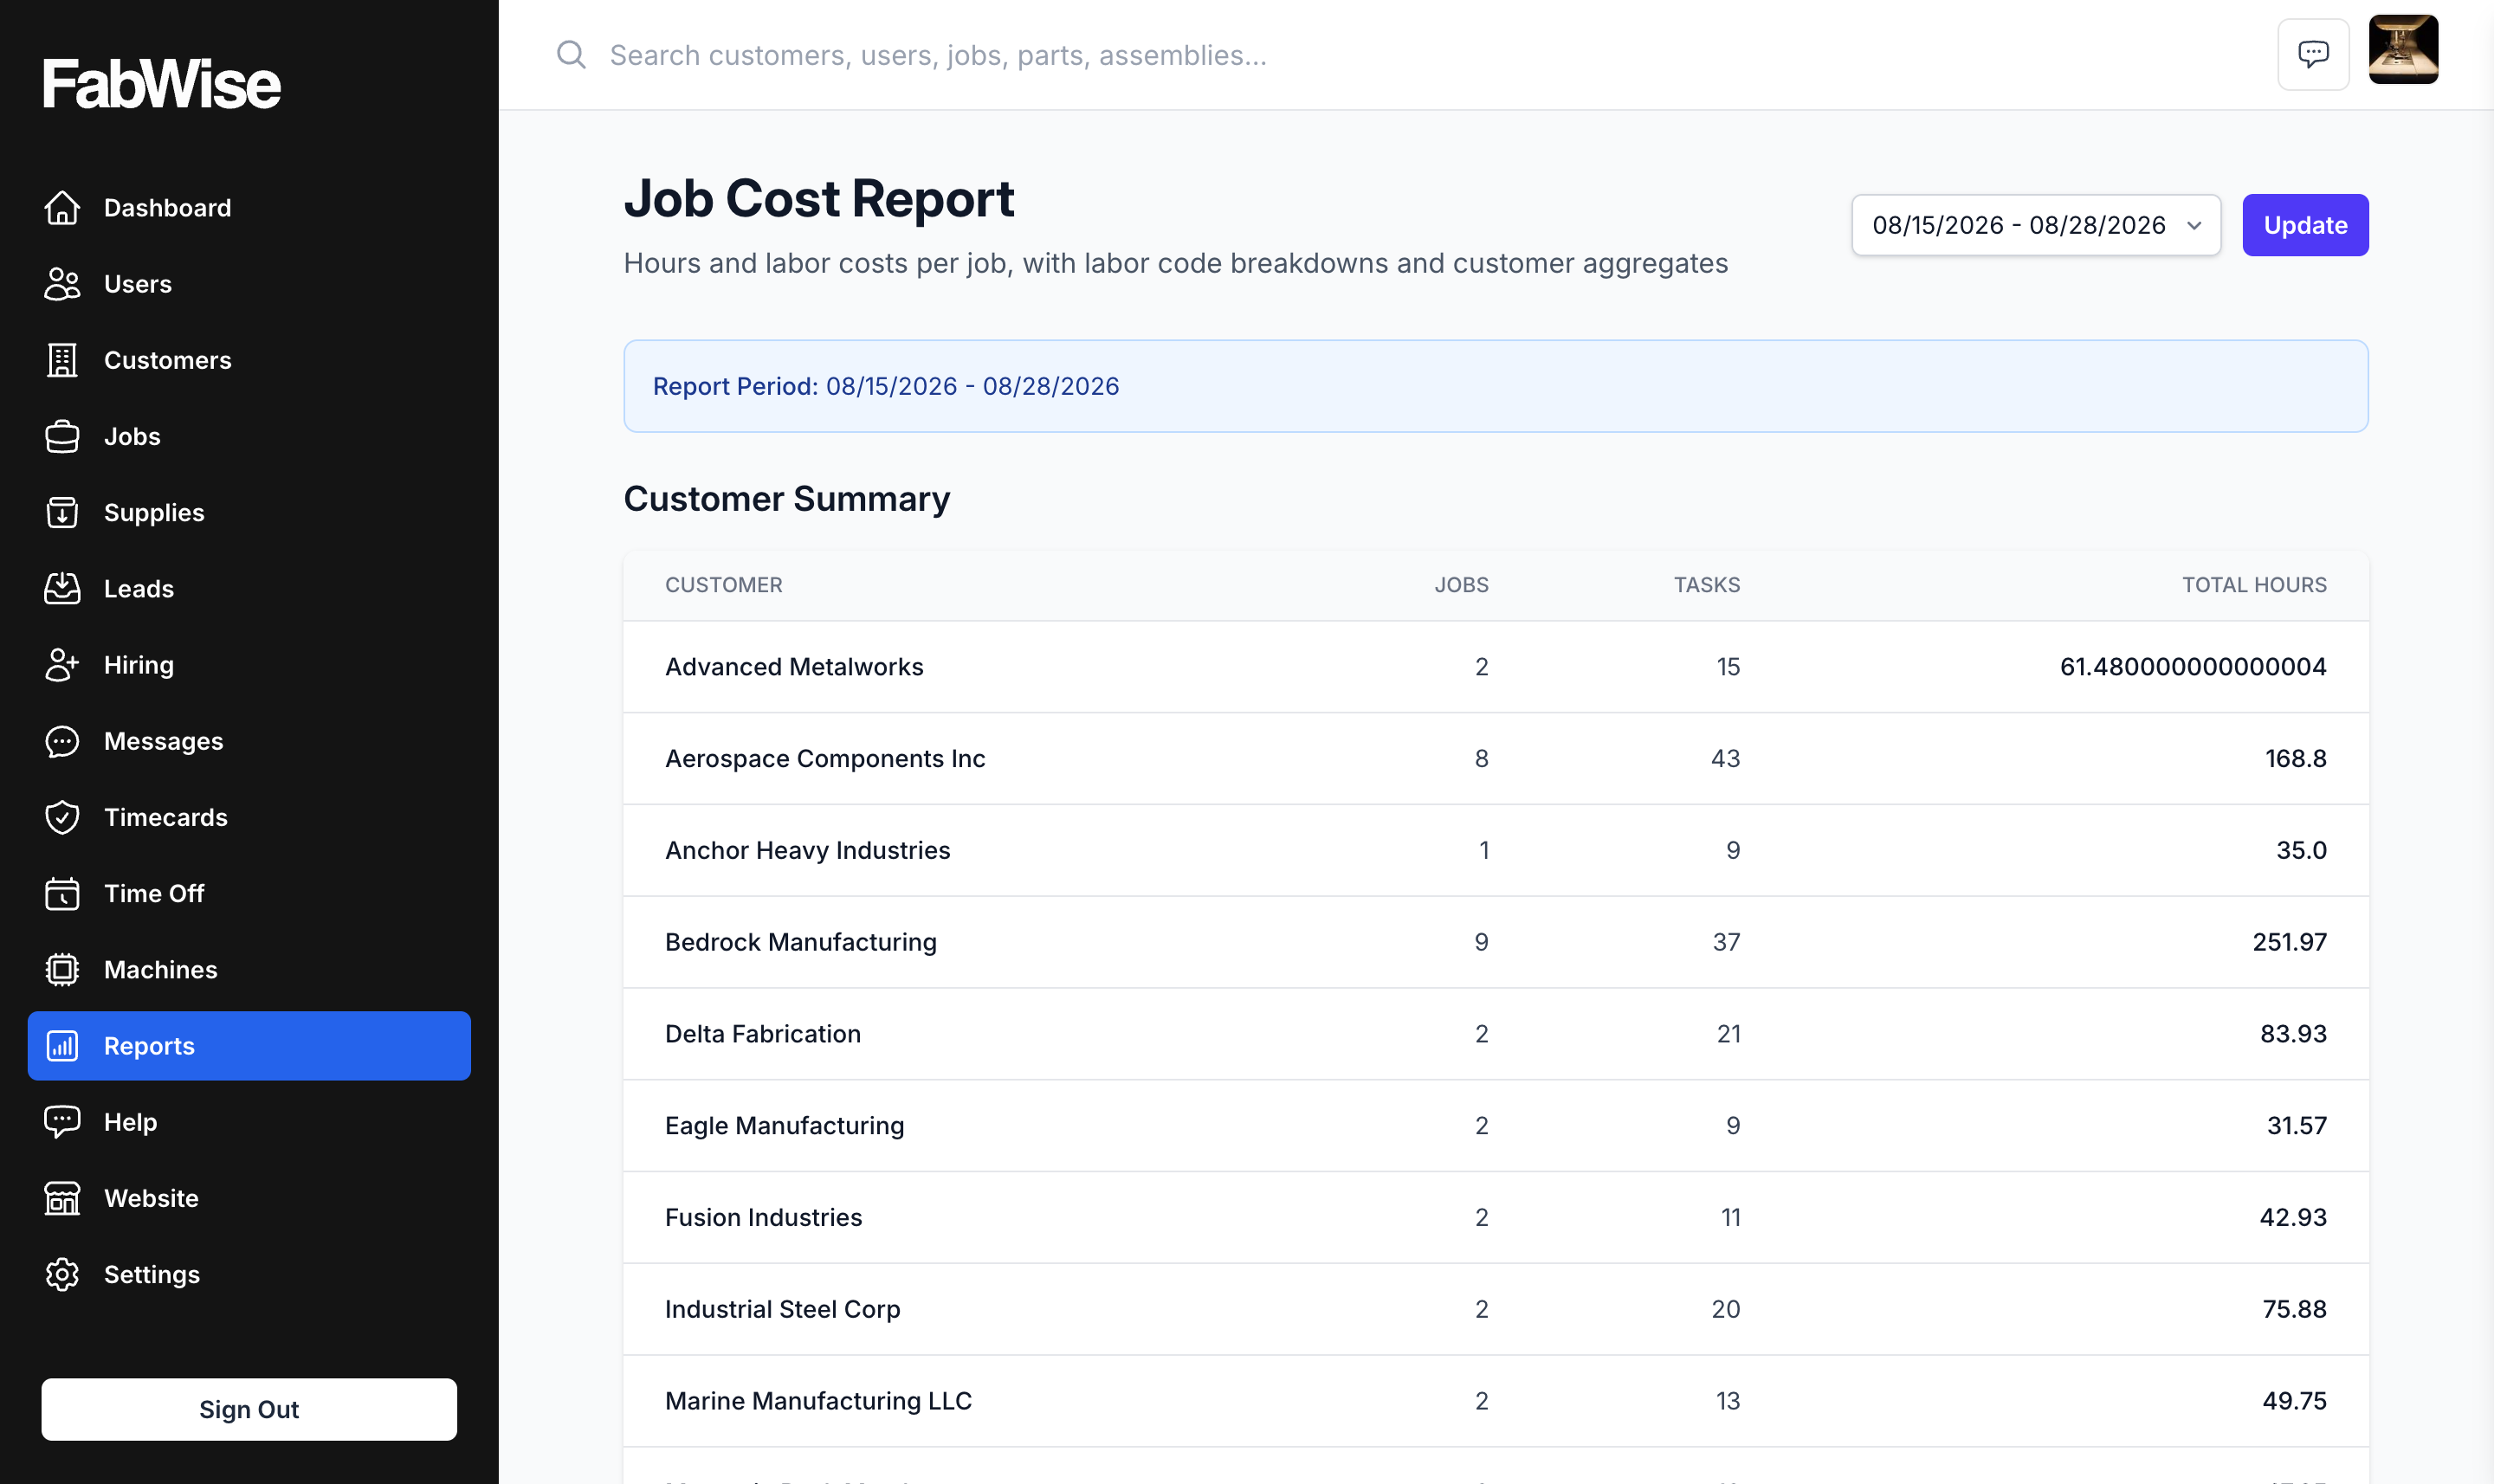Click the Jobs briefcase icon
Screen dimensions: 2494x1484
[x=62, y=437]
